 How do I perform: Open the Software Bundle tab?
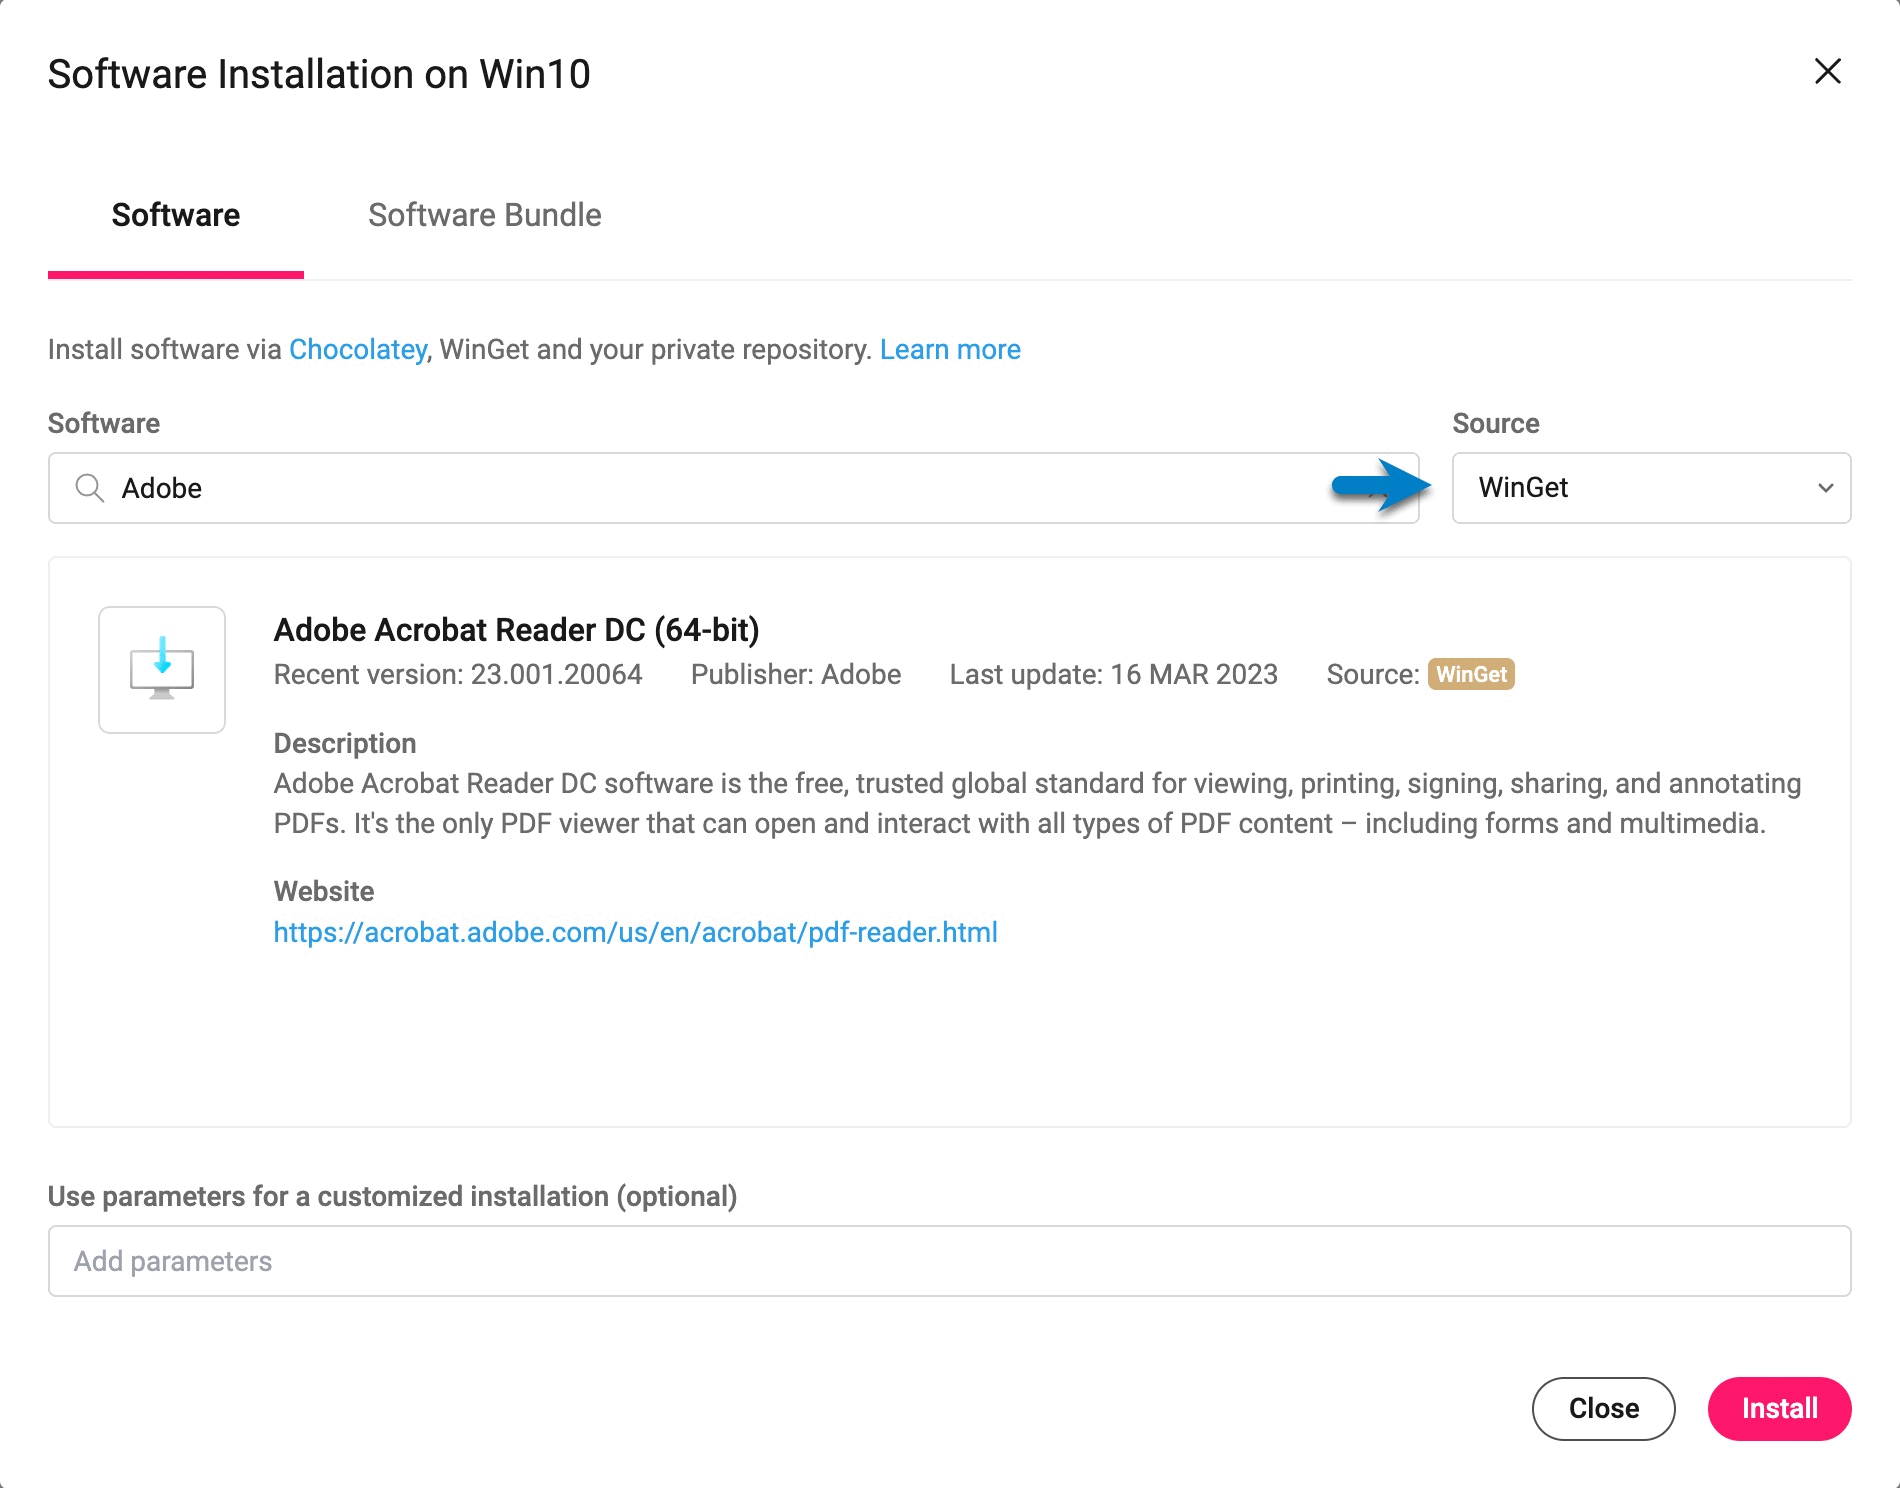[x=484, y=215]
